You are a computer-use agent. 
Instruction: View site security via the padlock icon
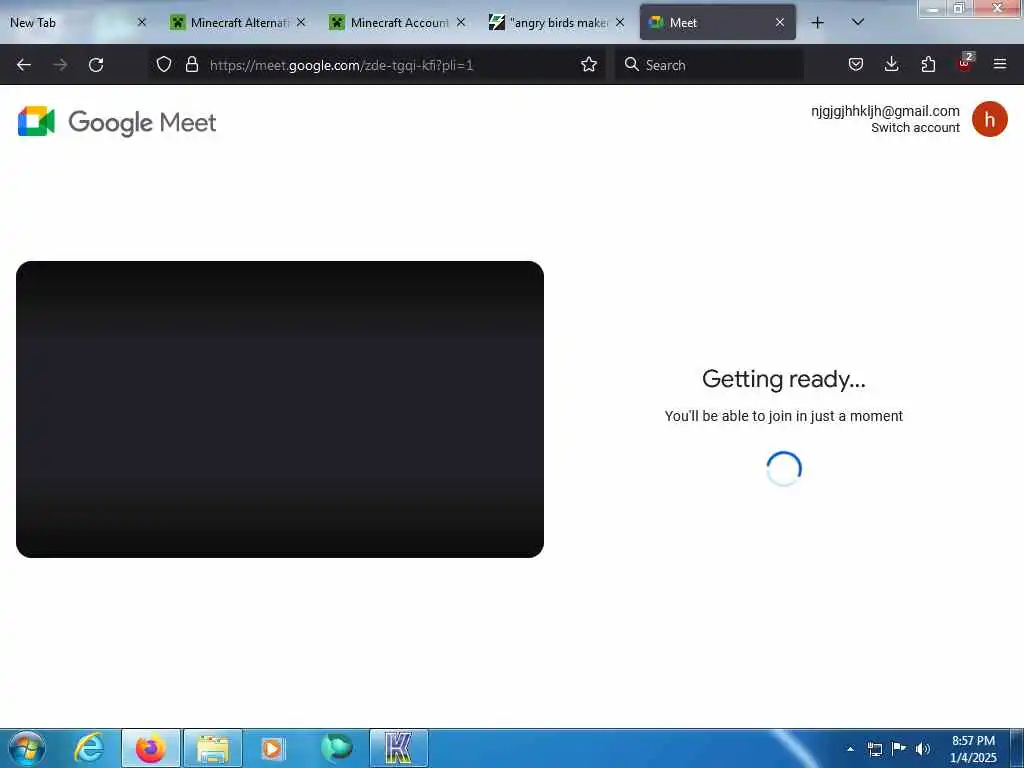(x=191, y=64)
